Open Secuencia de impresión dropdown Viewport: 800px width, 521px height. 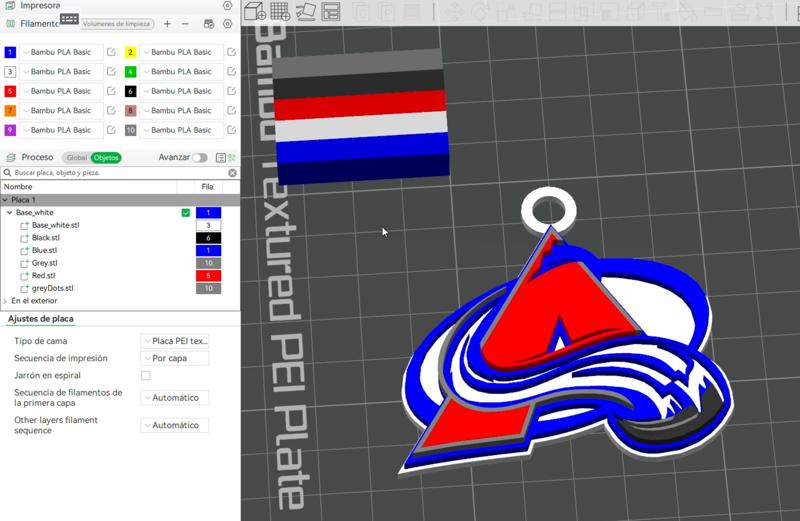coord(174,358)
